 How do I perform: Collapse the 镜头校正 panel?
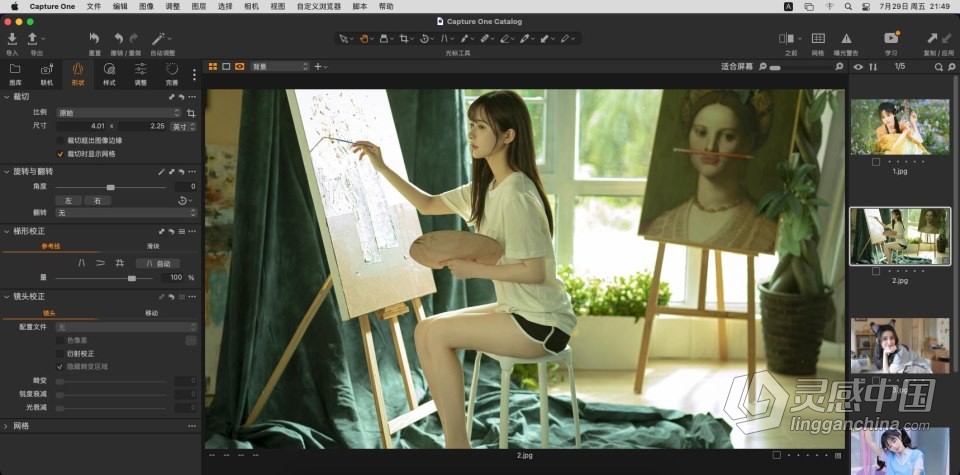(x=6, y=296)
